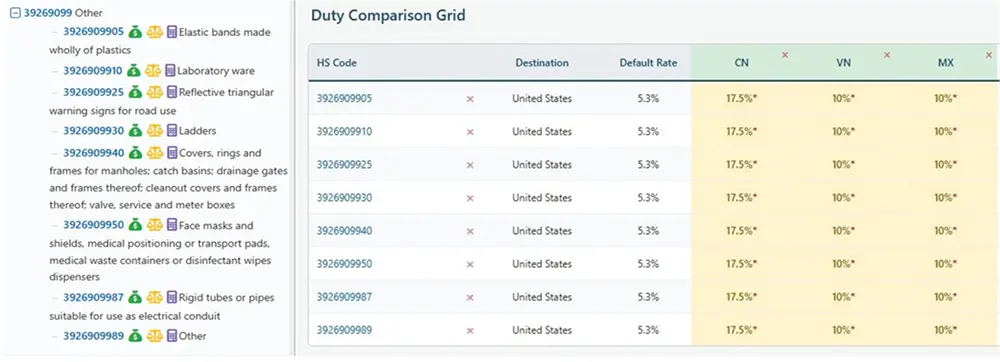Open tree code 3926909905 Elastic bands
Viewport: 1000px width, 362px height.
point(94,32)
